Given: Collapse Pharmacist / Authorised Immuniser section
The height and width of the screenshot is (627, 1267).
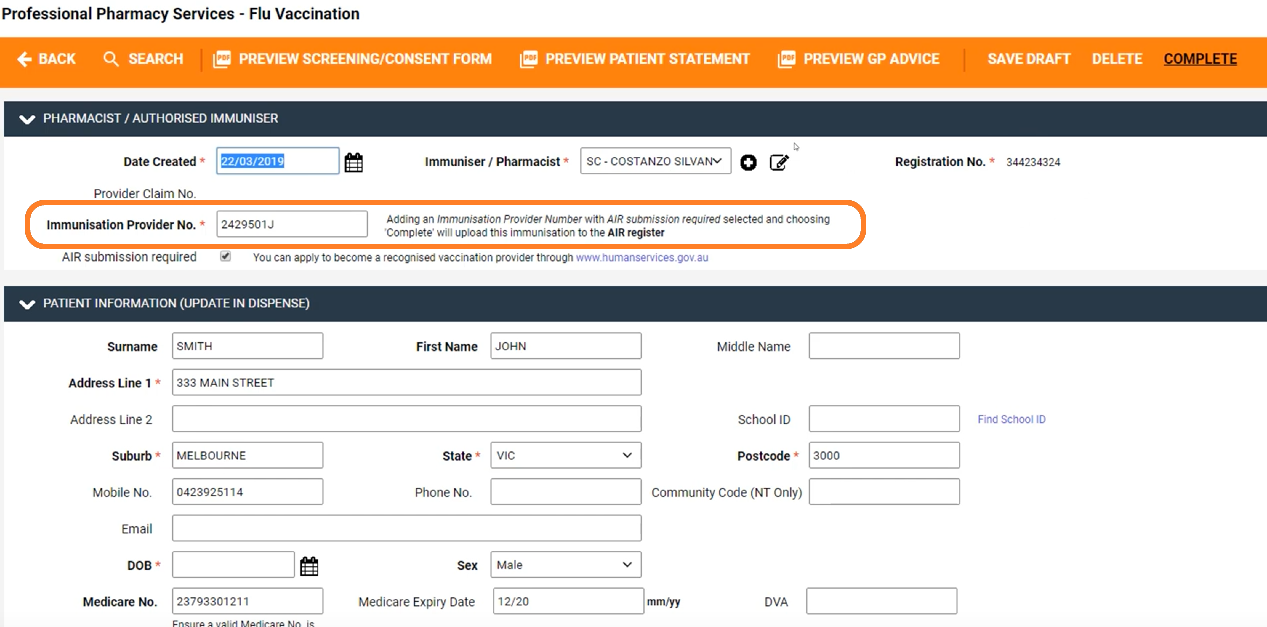Looking at the screenshot, I should click(27, 119).
